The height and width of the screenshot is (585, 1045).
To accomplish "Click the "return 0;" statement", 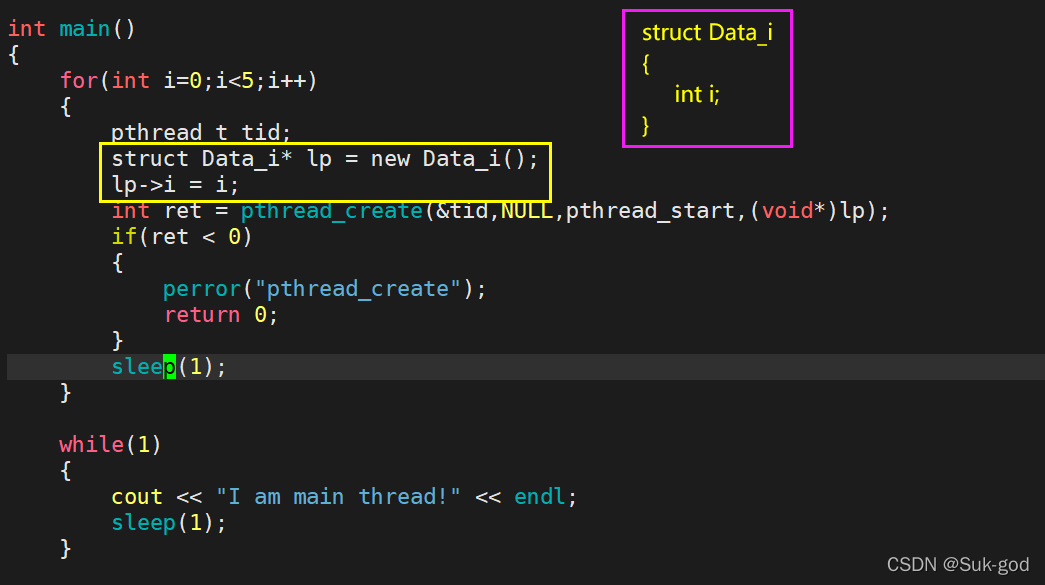I will pyautogui.click(x=221, y=314).
